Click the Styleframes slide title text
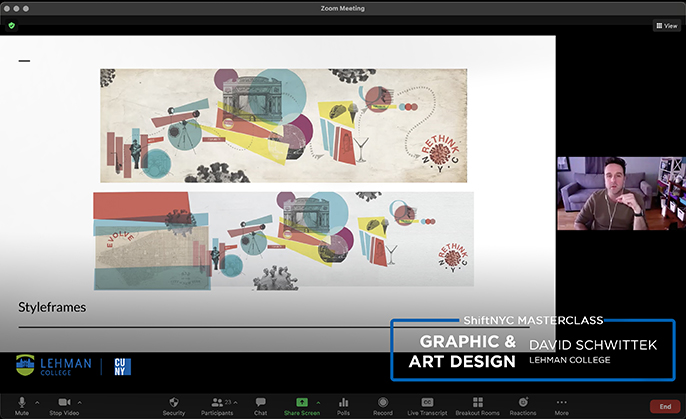 point(52,307)
